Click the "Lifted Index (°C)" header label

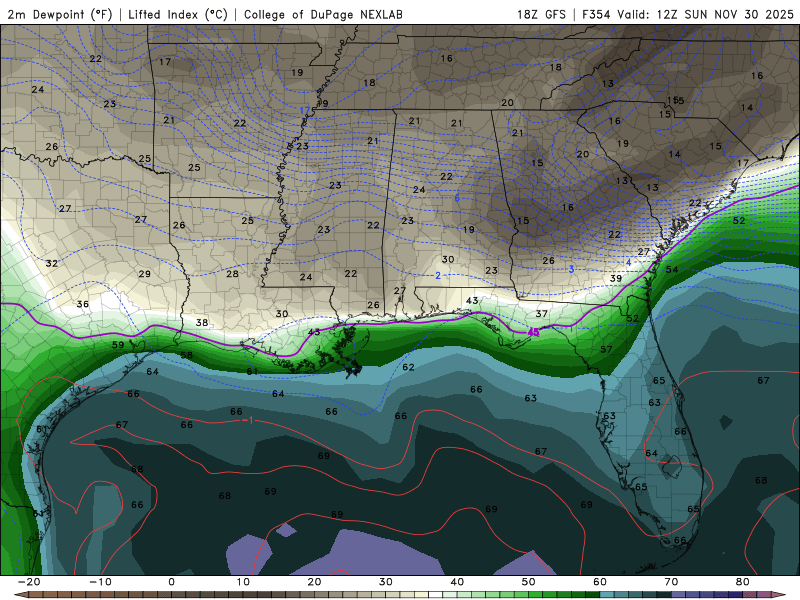click(x=178, y=14)
